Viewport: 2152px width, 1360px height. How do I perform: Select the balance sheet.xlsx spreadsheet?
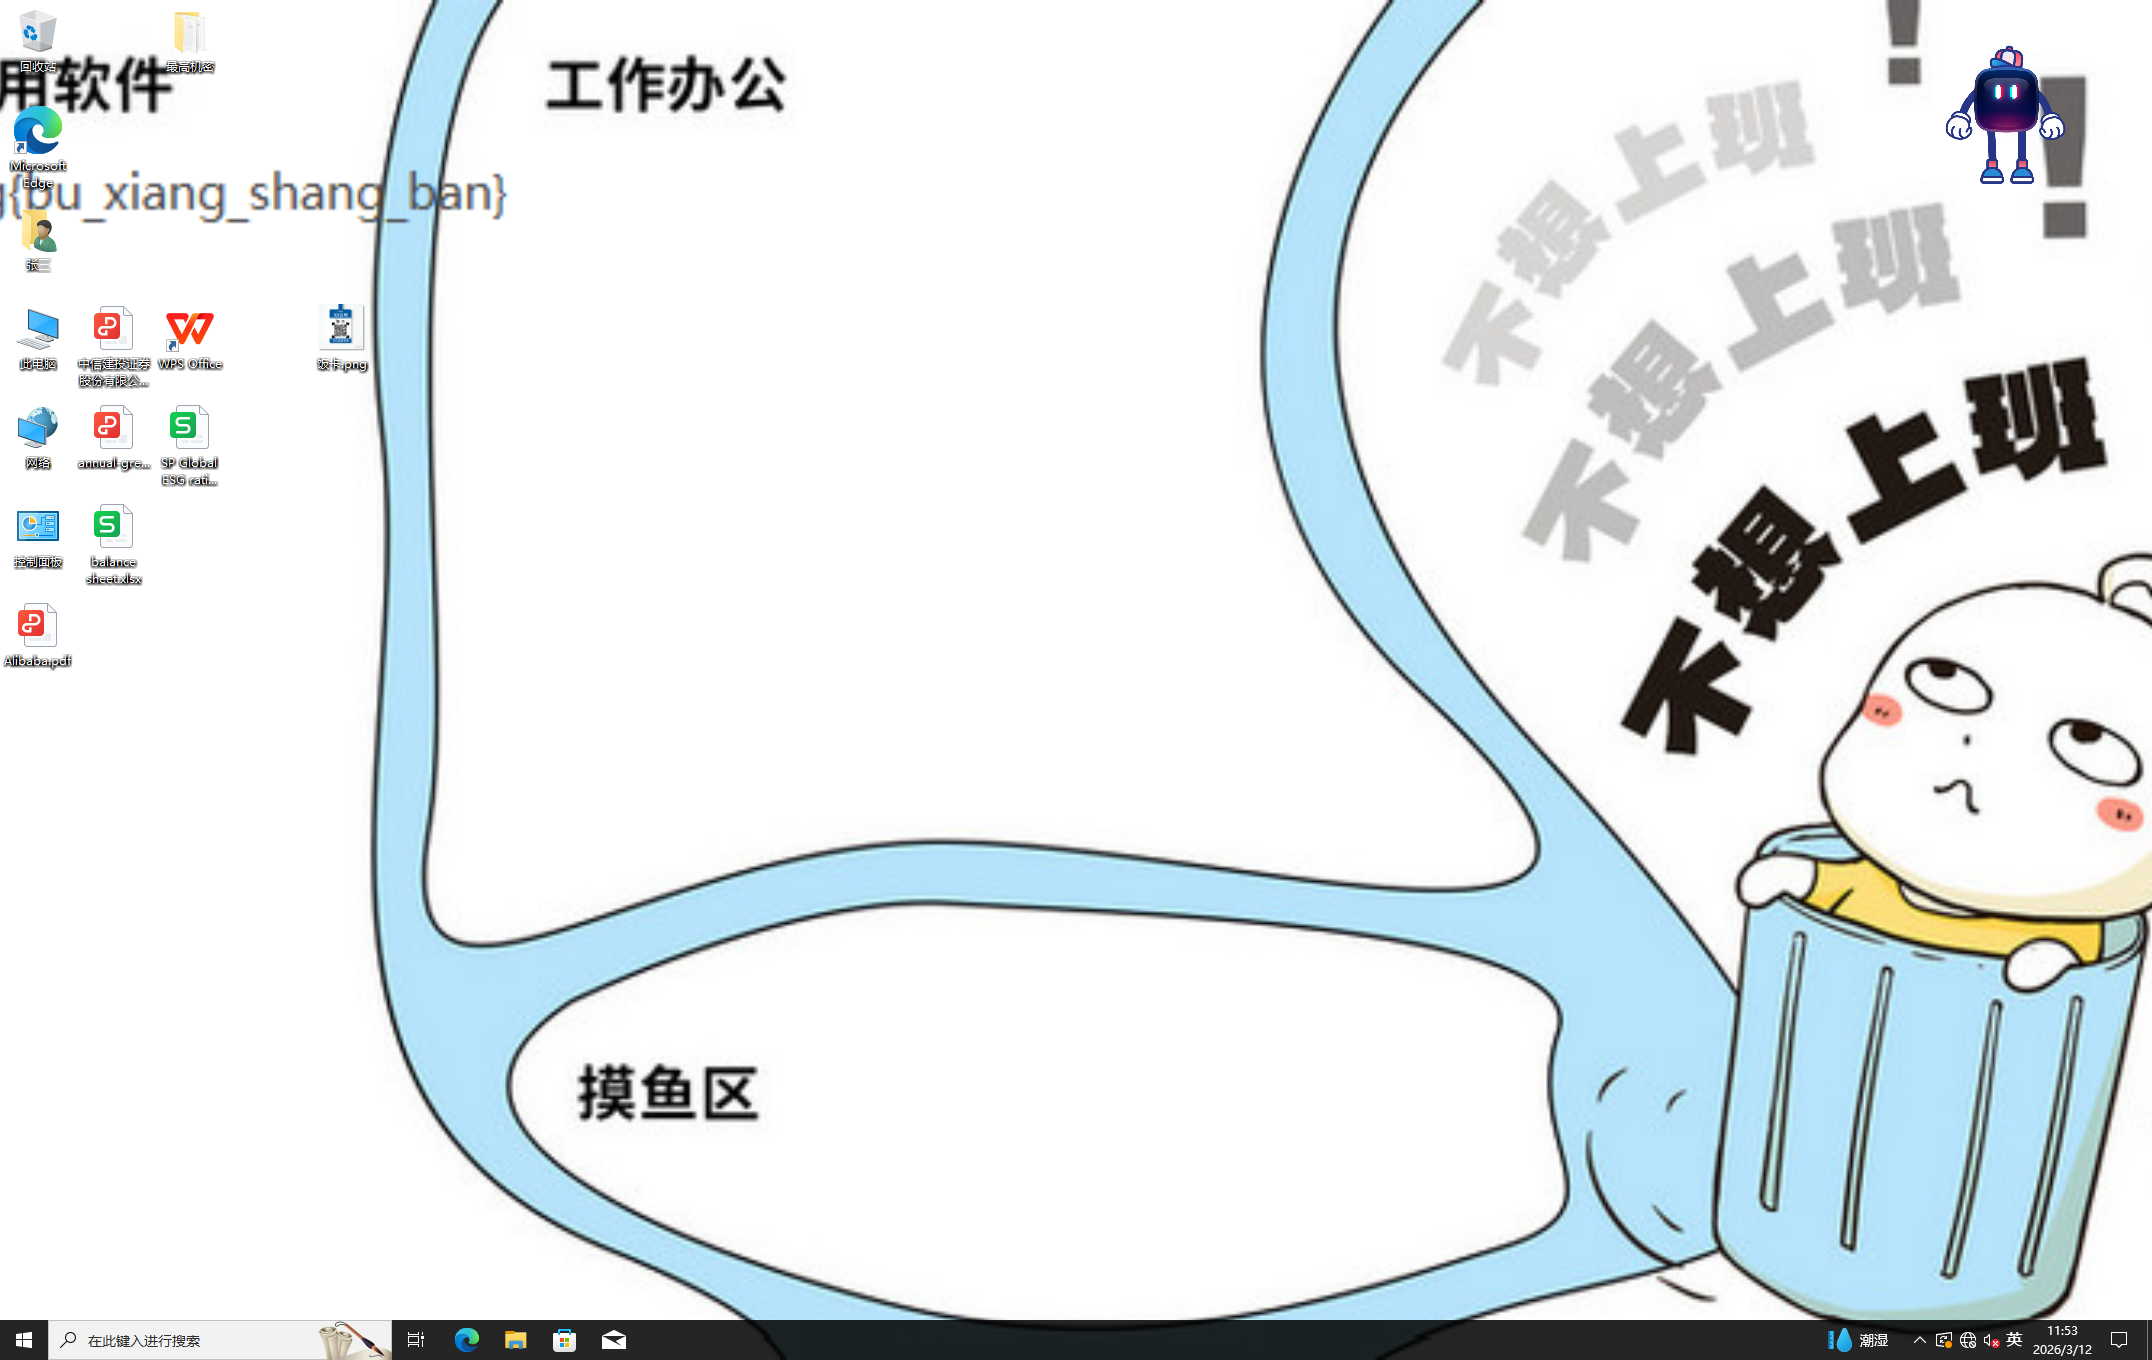(x=113, y=542)
